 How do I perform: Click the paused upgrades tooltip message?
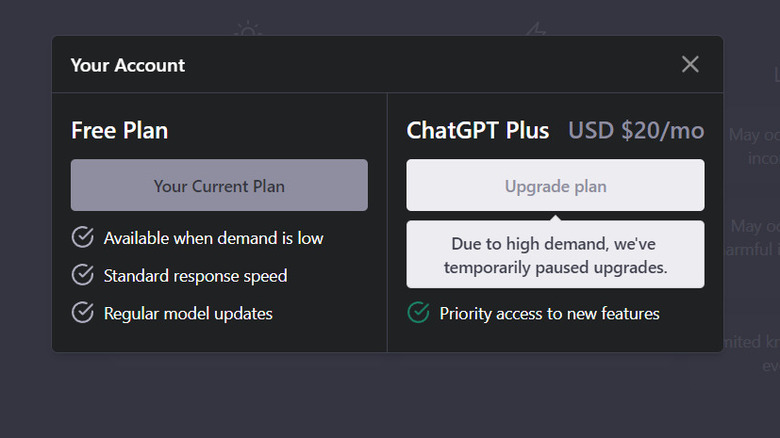coord(555,256)
